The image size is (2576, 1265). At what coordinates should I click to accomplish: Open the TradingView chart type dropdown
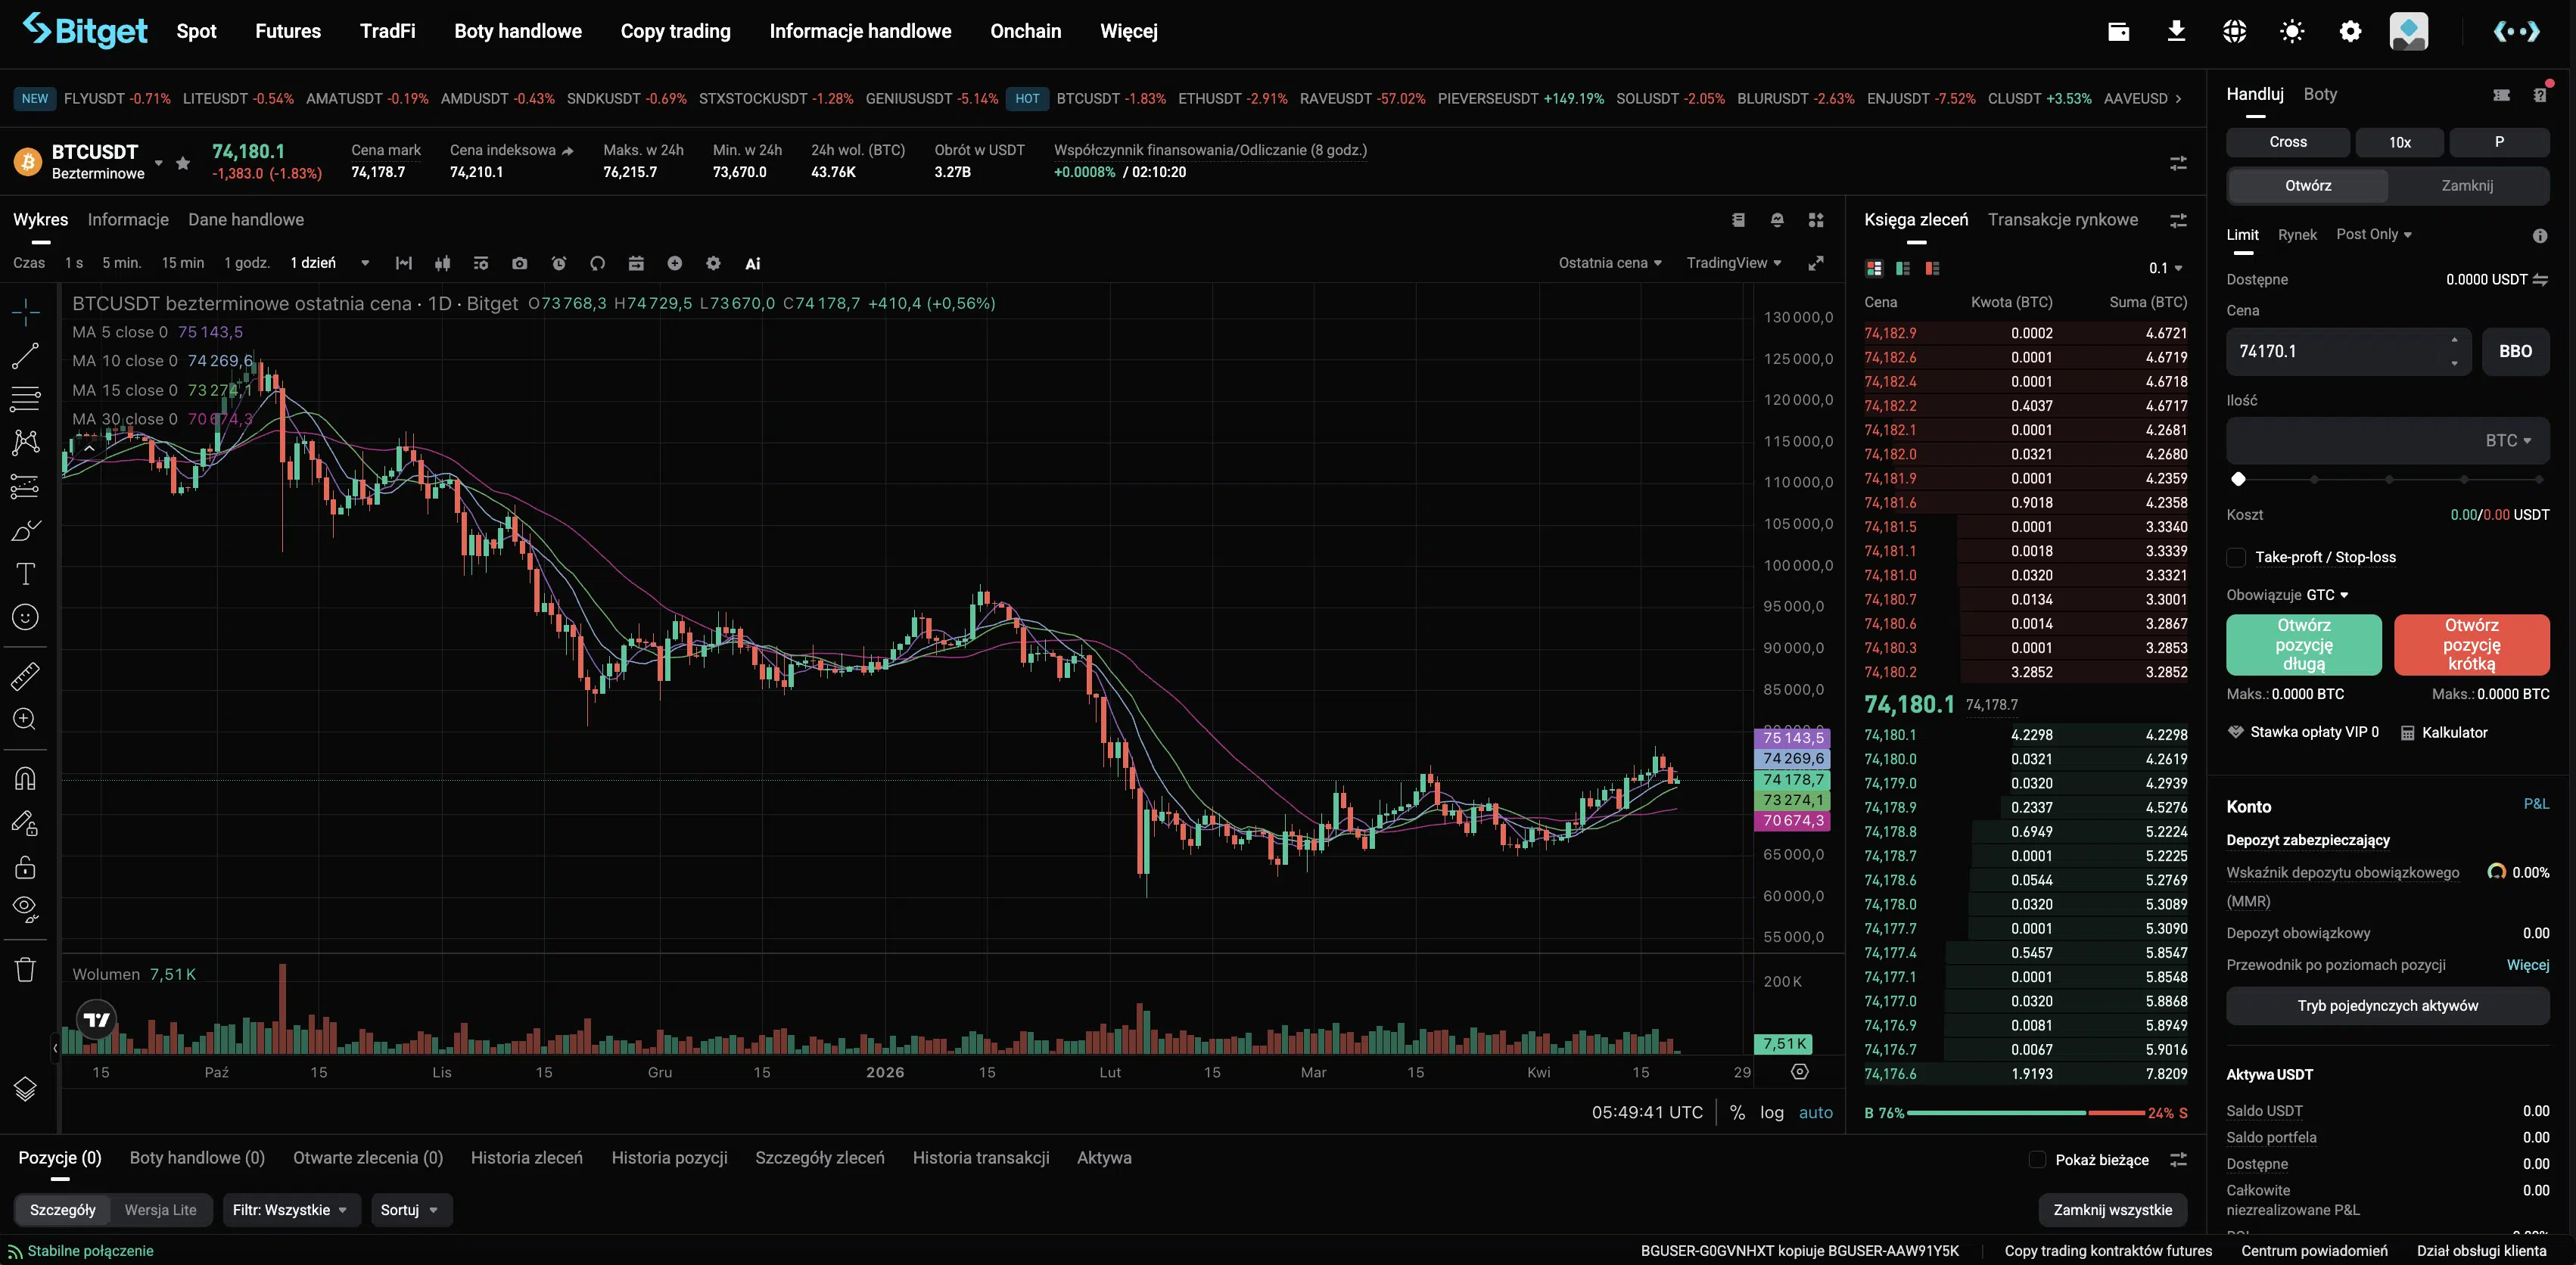[x=1733, y=263]
